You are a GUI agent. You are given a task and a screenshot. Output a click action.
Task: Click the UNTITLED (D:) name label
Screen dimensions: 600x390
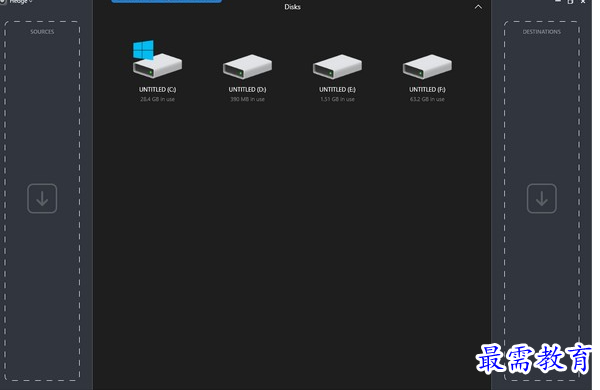247,90
